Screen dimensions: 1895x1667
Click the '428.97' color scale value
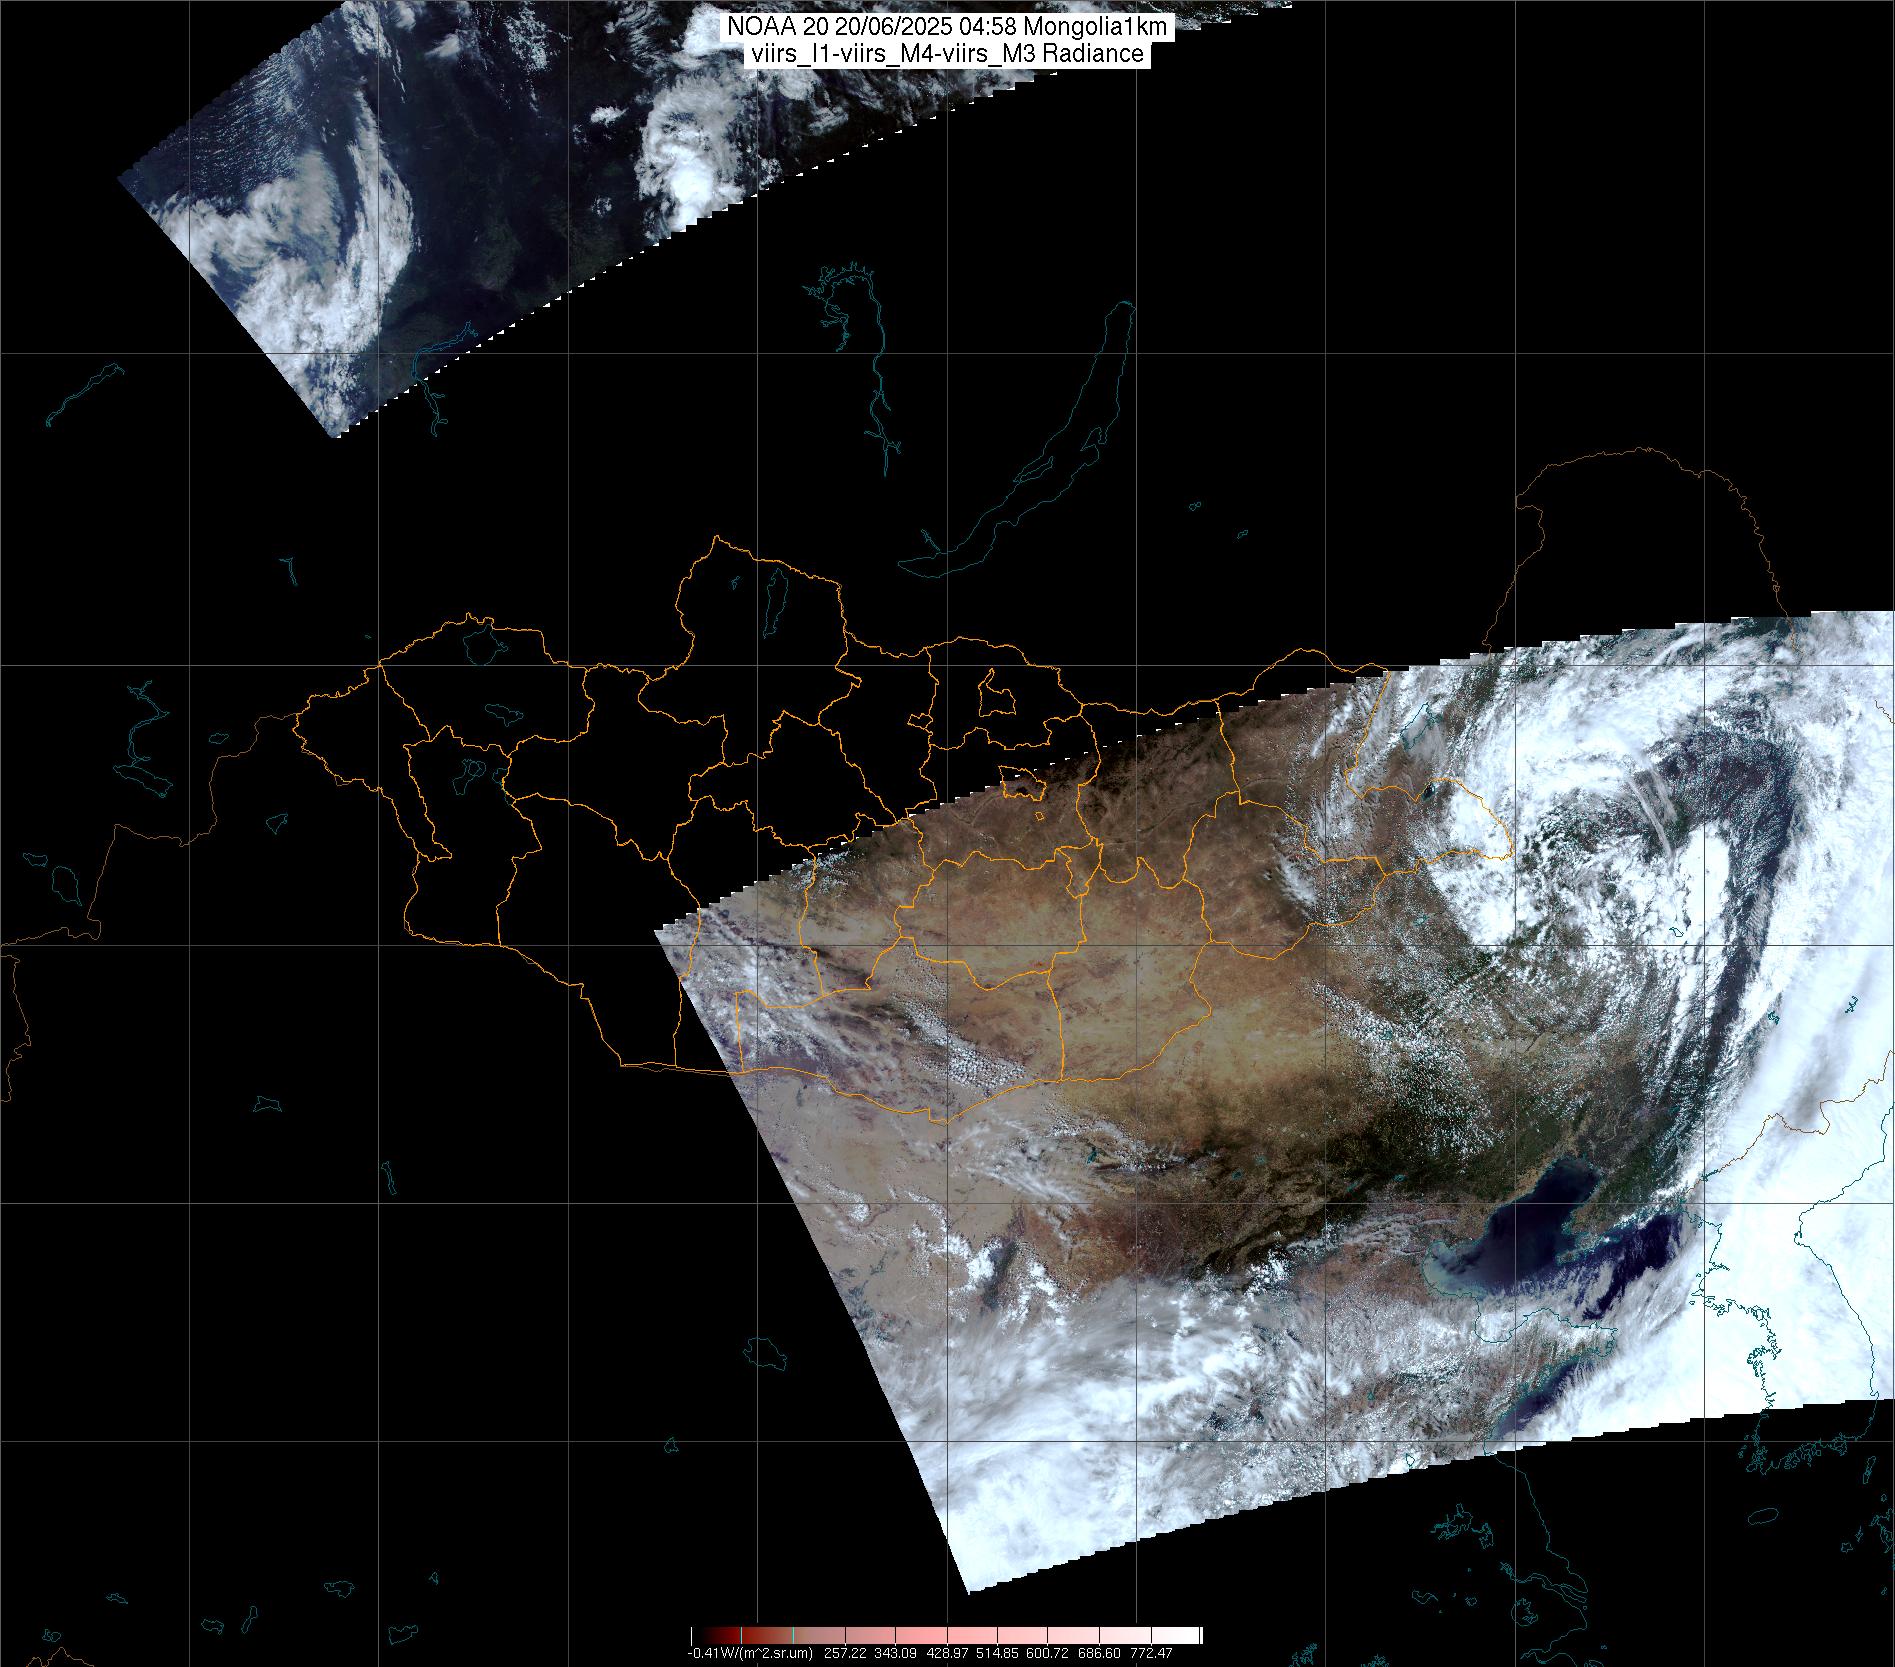[947, 1653]
